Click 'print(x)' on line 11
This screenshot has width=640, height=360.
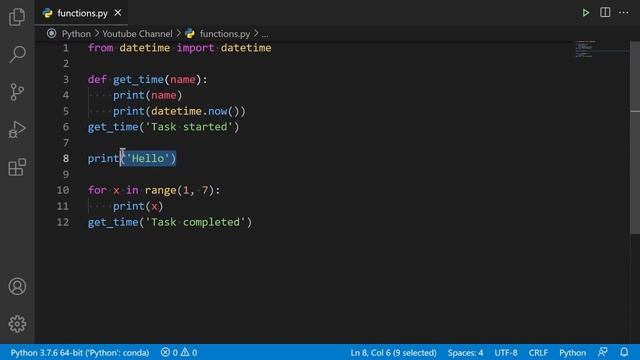138,206
